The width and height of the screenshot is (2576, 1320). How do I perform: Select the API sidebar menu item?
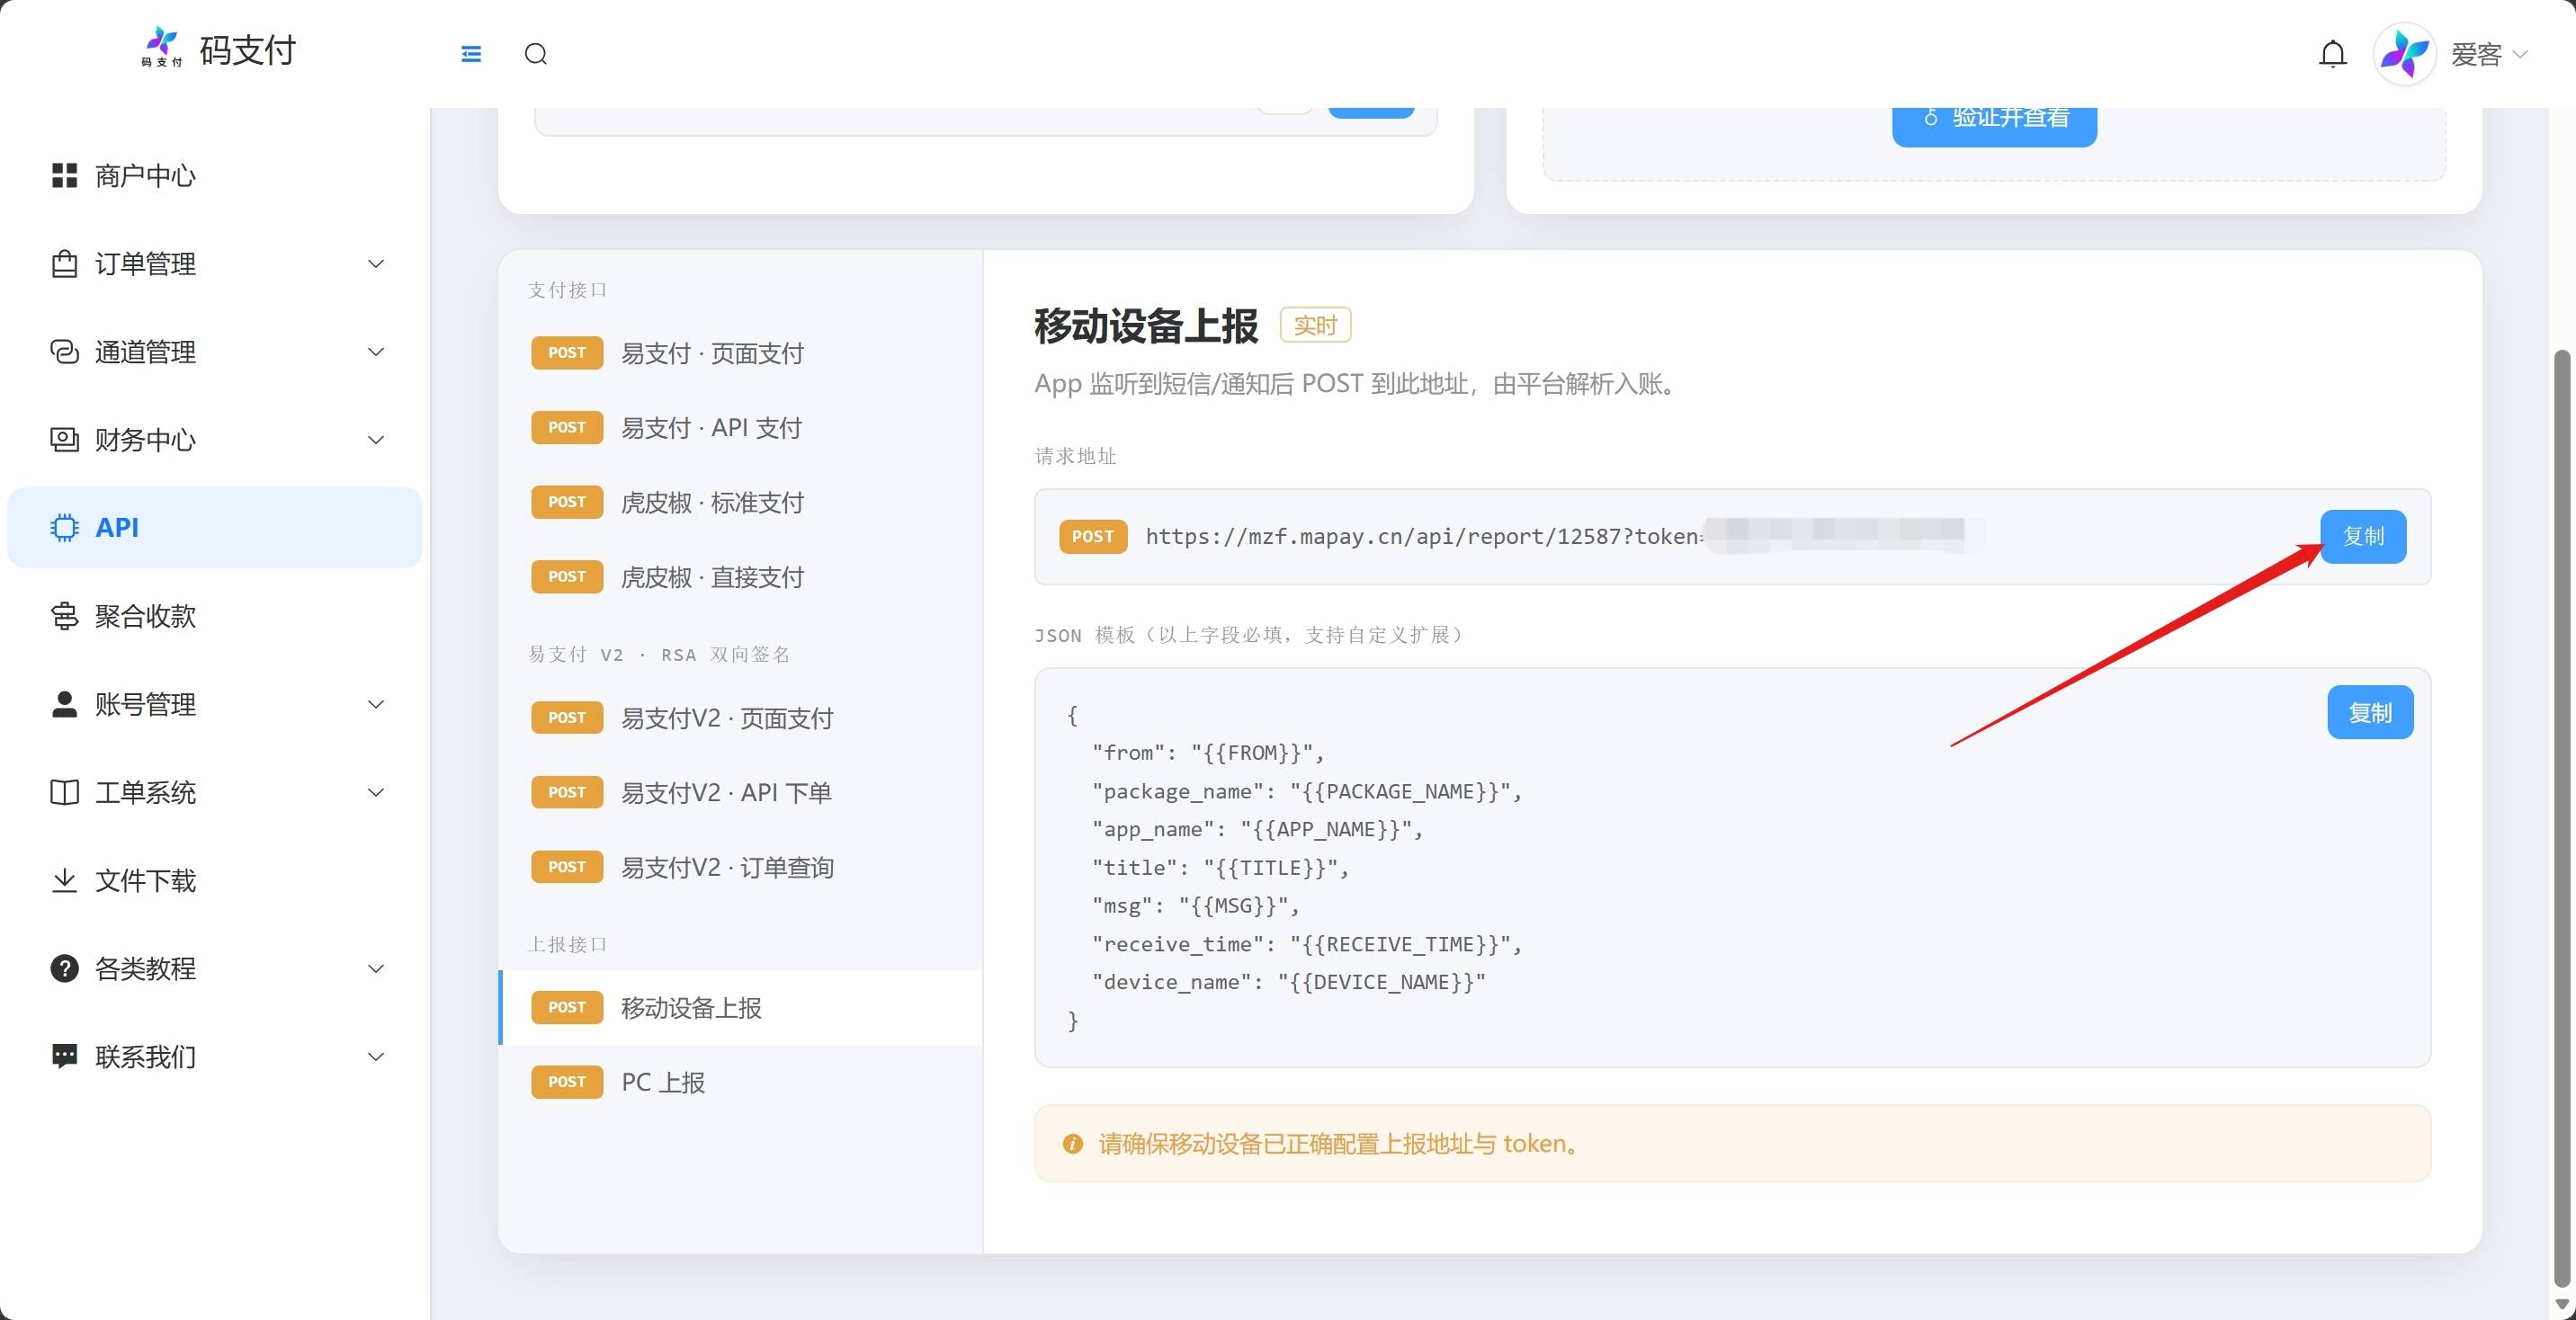(x=214, y=528)
